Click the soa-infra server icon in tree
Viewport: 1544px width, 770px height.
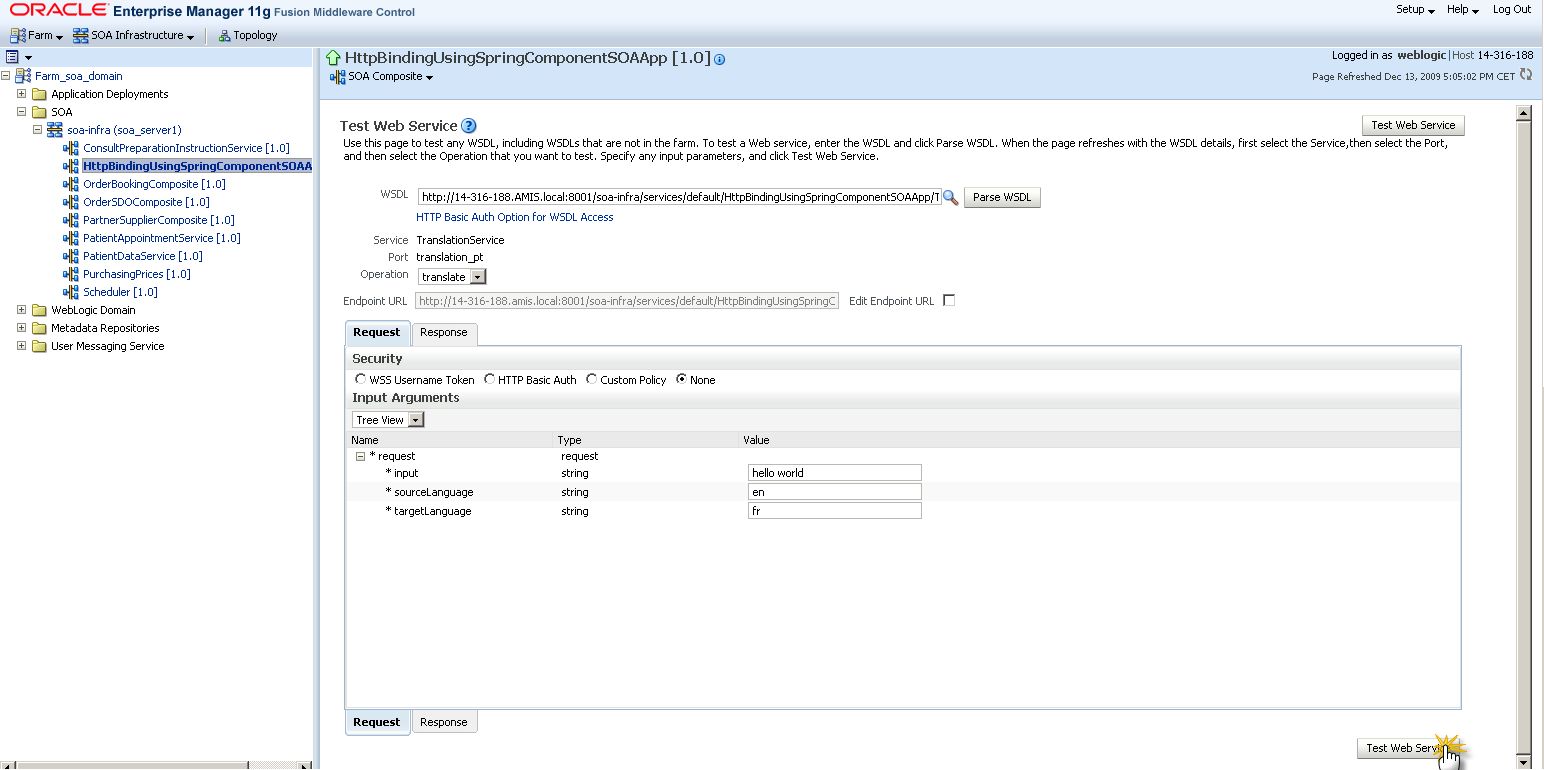coord(55,130)
